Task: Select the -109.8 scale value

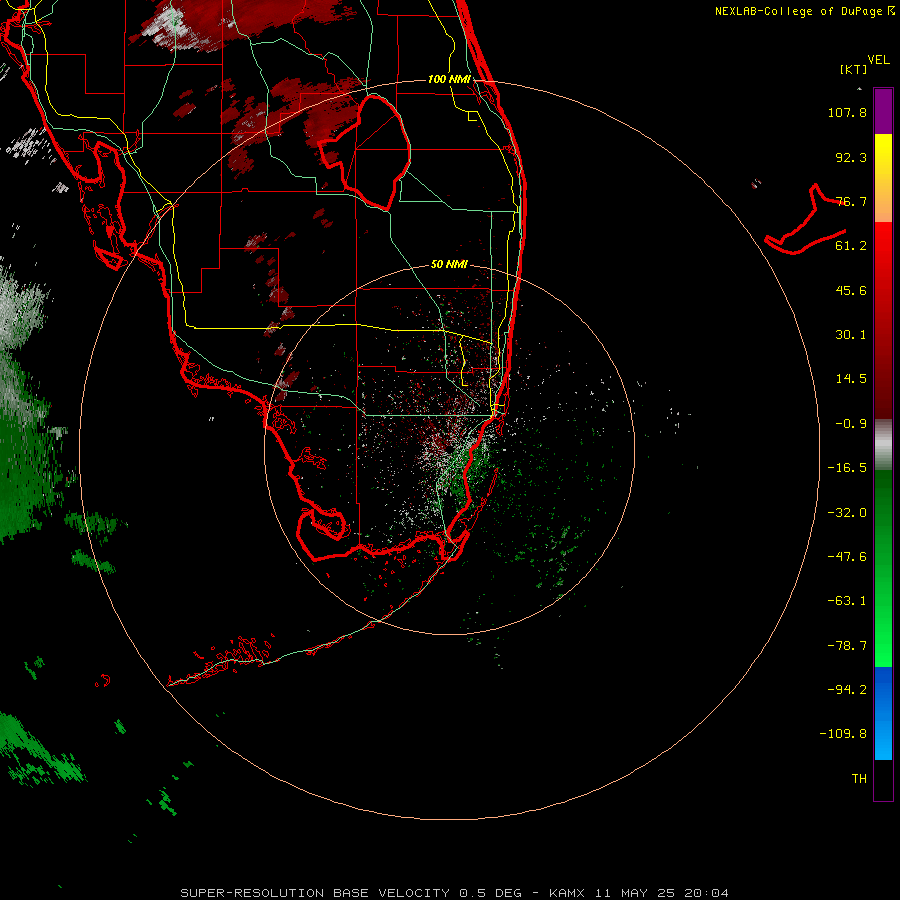Action: 843,734
